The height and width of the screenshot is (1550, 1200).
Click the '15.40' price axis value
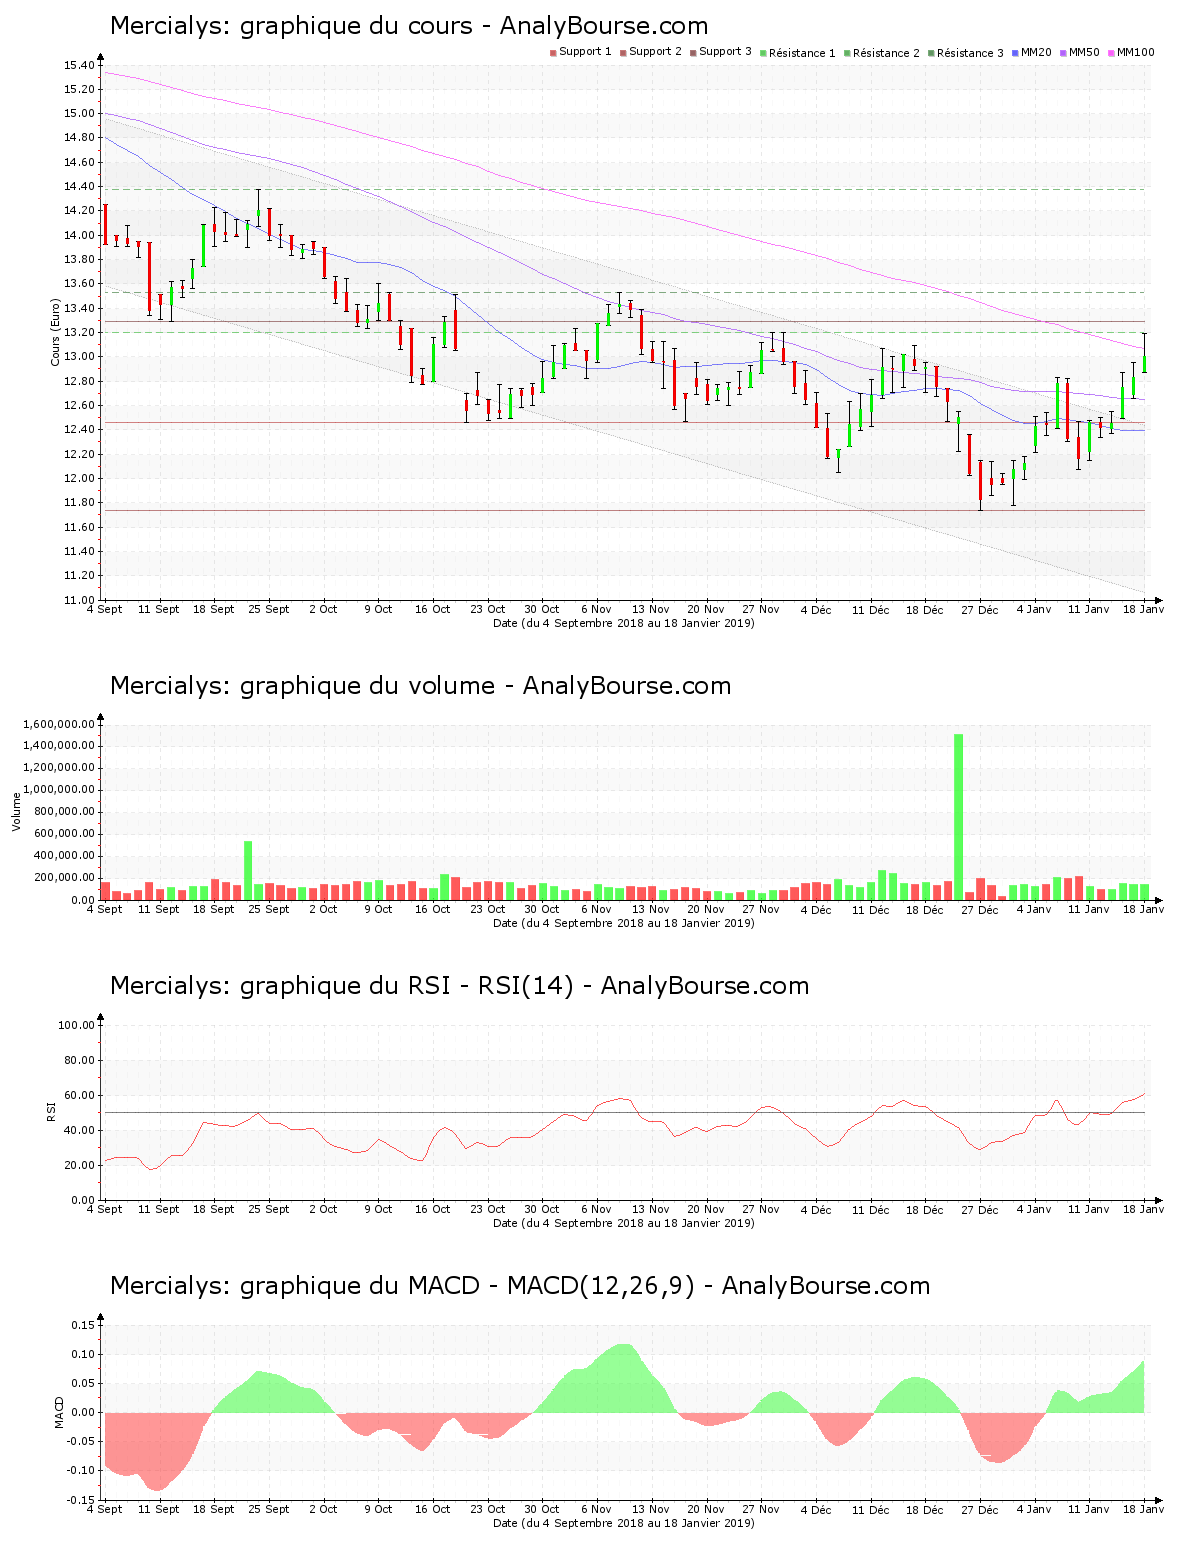coord(80,65)
